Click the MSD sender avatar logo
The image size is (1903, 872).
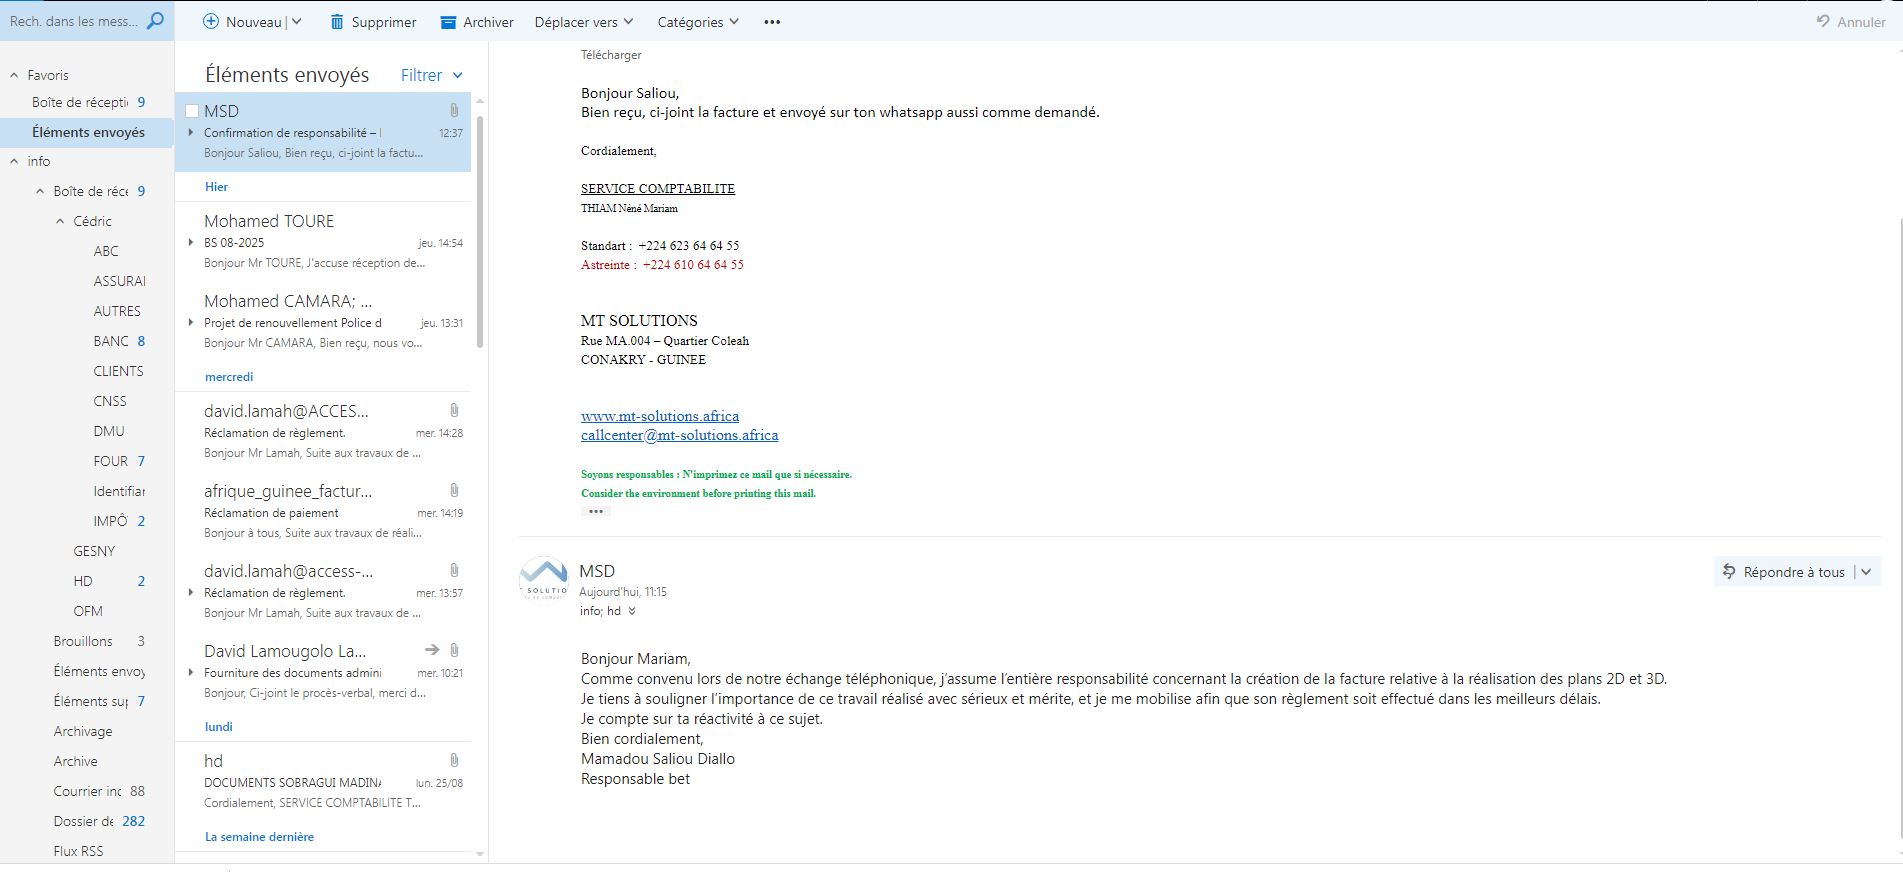coord(544,579)
